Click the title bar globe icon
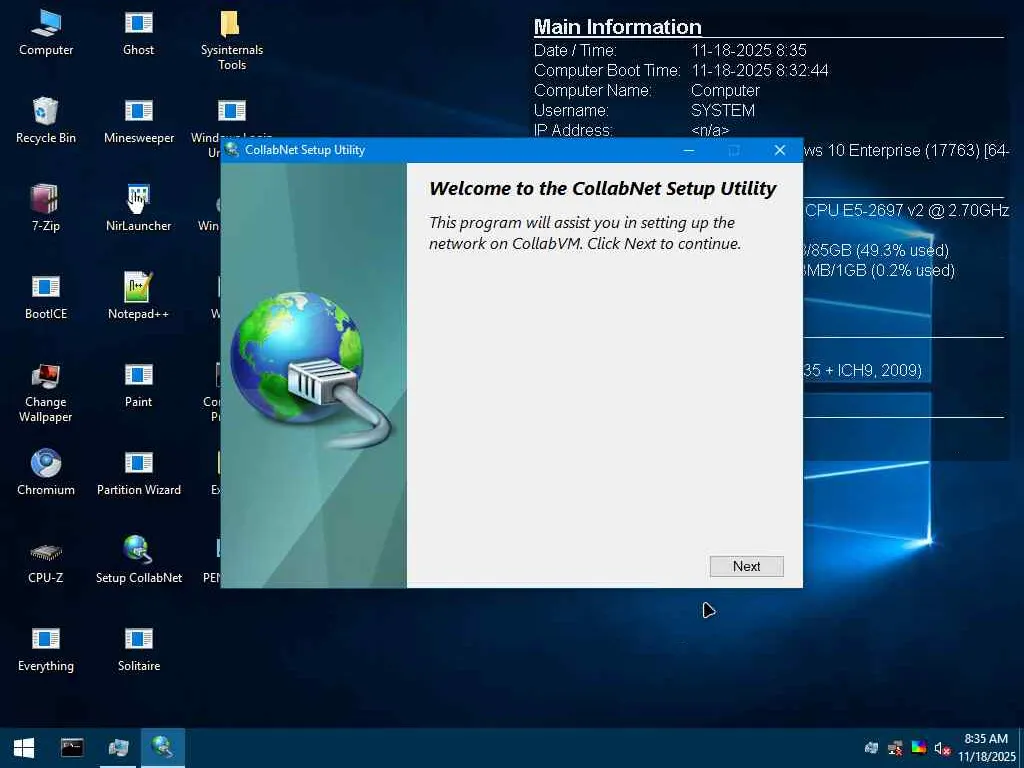 pyautogui.click(x=231, y=150)
